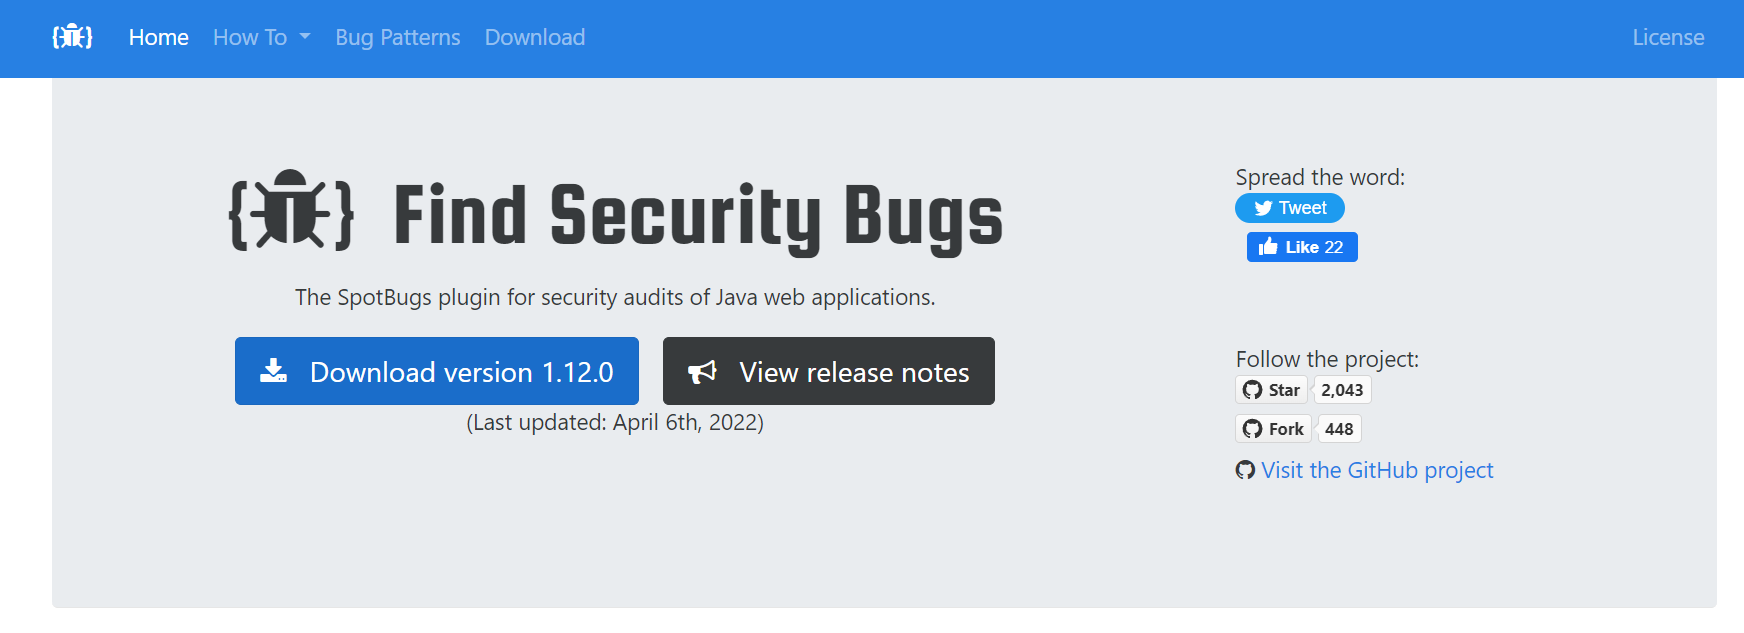The image size is (1744, 633).
Task: Click the megaphone icon on the release notes button
Action: pos(702,372)
